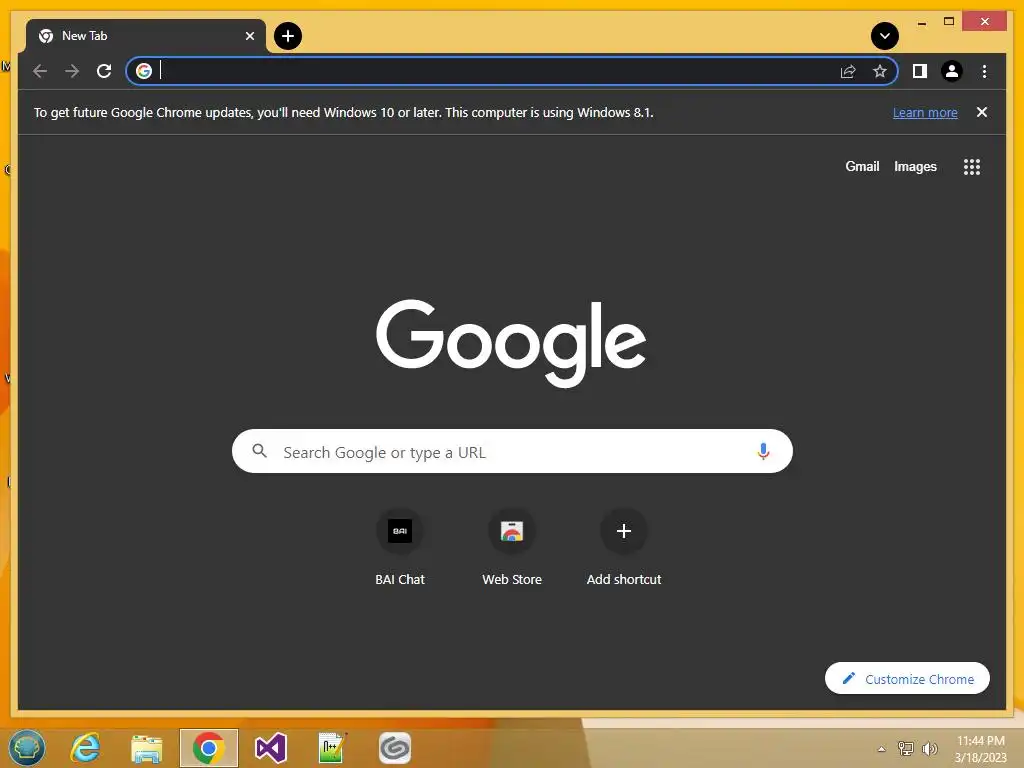Image resolution: width=1024 pixels, height=768 pixels.
Task: Click the Add shortcut plus tile
Action: tap(624, 547)
